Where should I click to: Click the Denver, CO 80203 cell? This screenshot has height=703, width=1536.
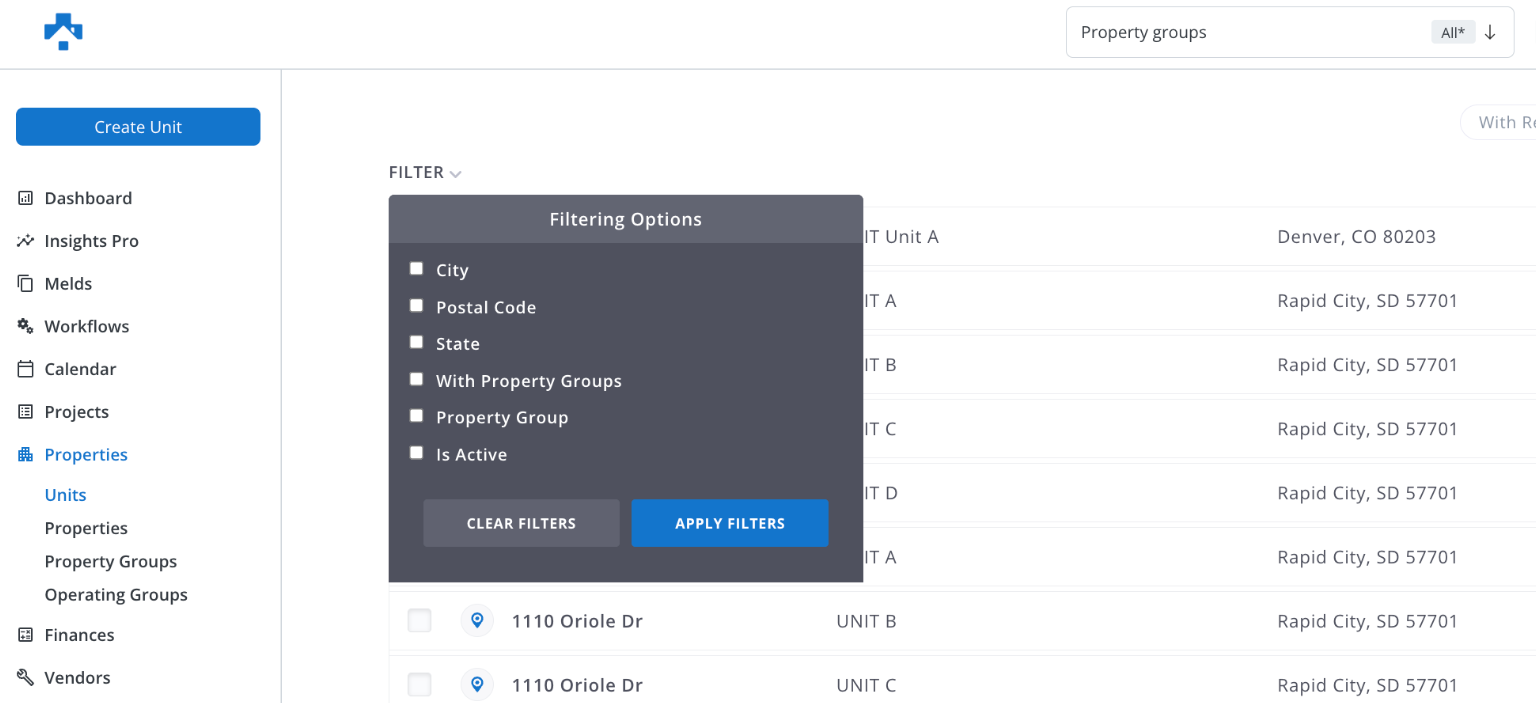(1356, 237)
